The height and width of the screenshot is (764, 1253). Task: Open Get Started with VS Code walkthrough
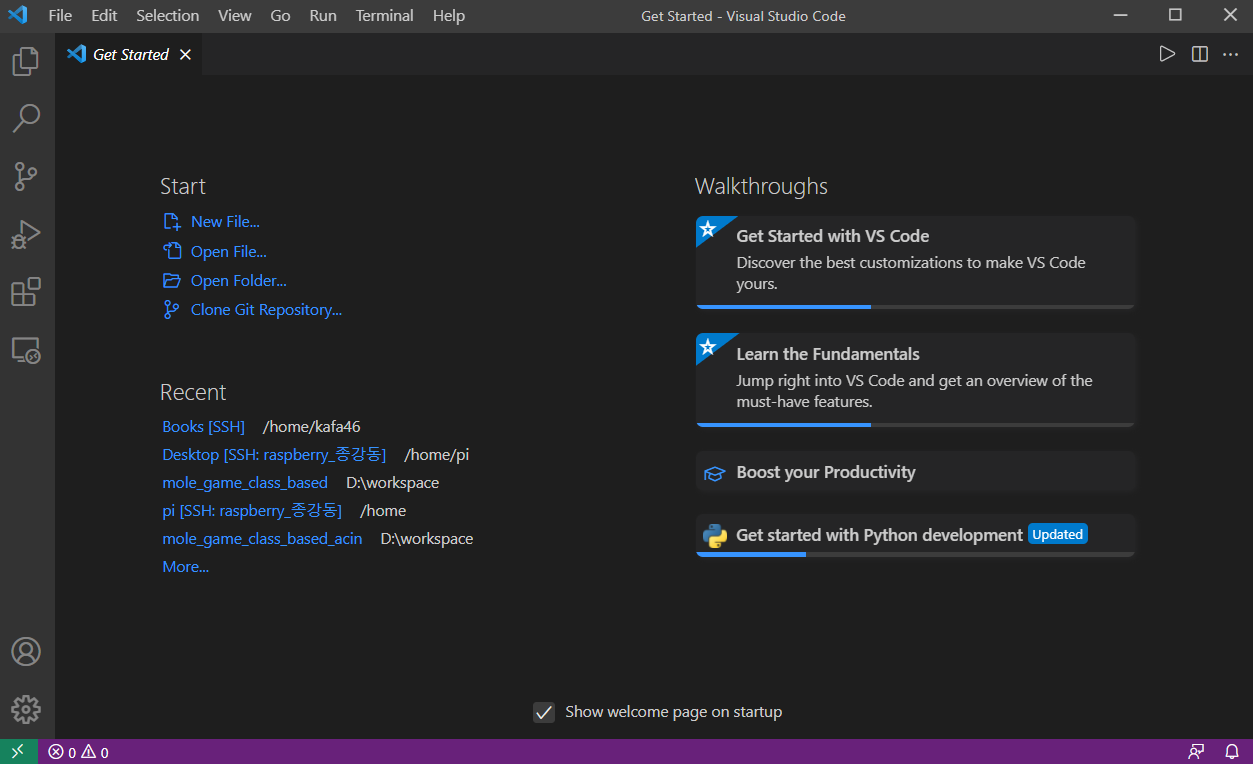[x=916, y=262]
